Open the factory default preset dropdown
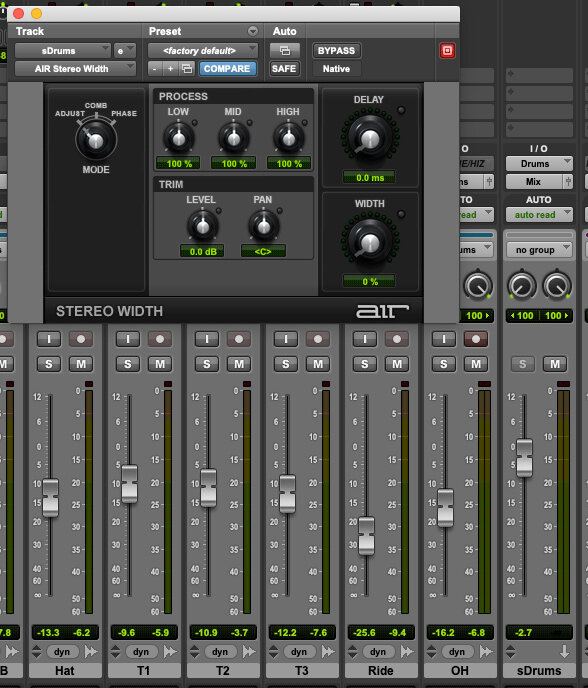Screen dimensions: 588x688 click(203, 51)
